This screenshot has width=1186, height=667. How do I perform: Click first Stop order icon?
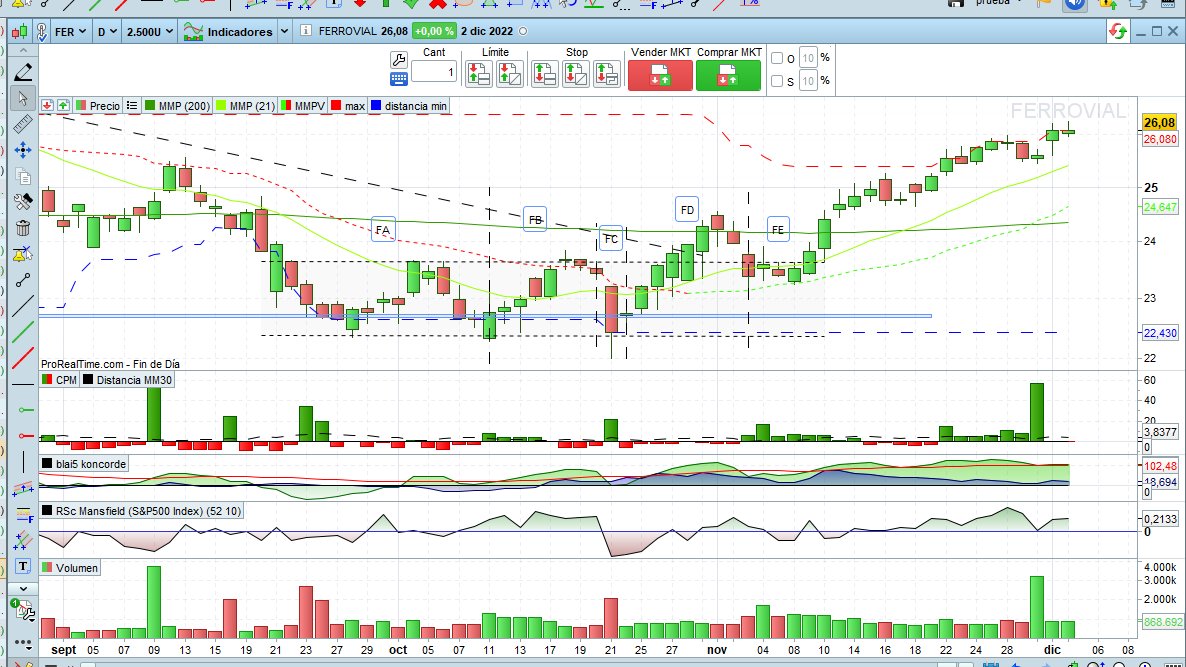point(545,74)
